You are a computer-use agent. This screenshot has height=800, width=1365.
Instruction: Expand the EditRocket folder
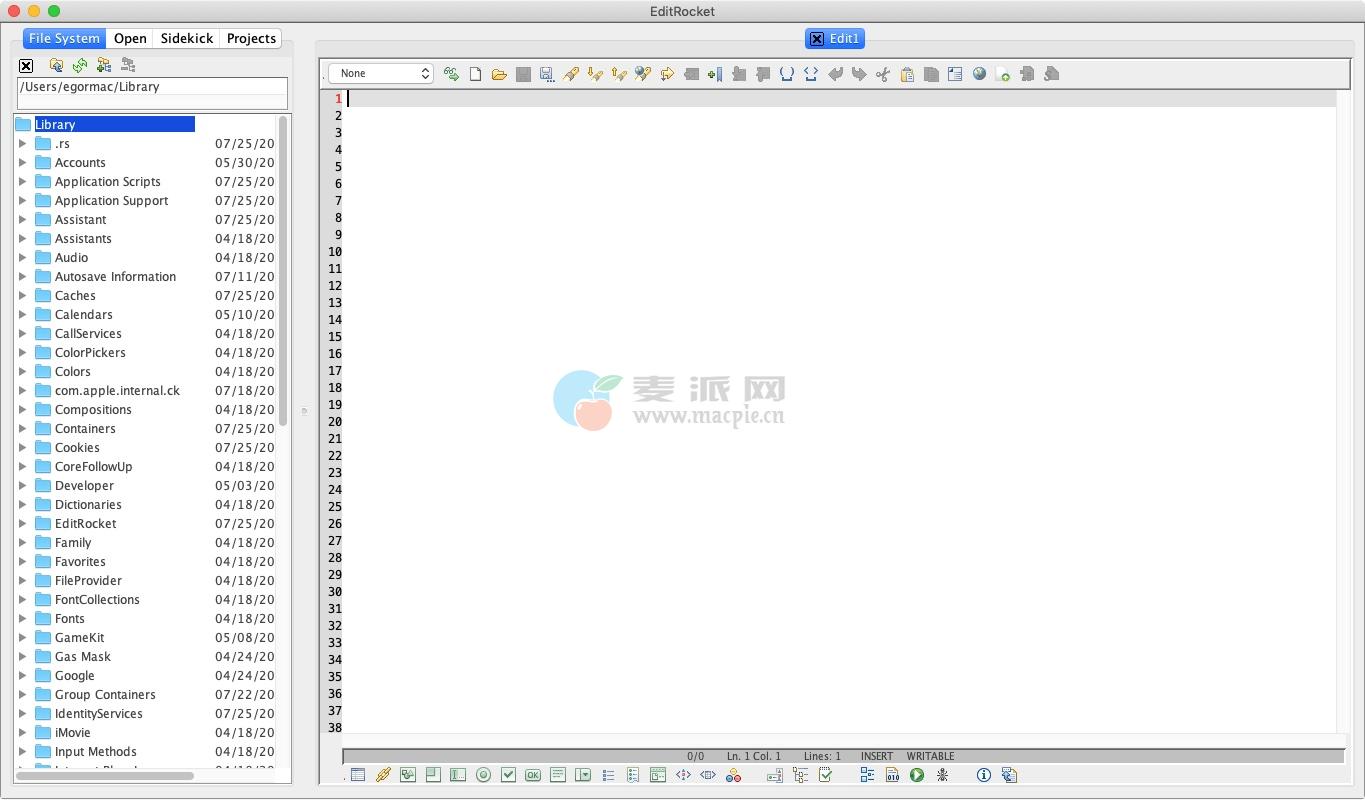[x=22, y=524]
